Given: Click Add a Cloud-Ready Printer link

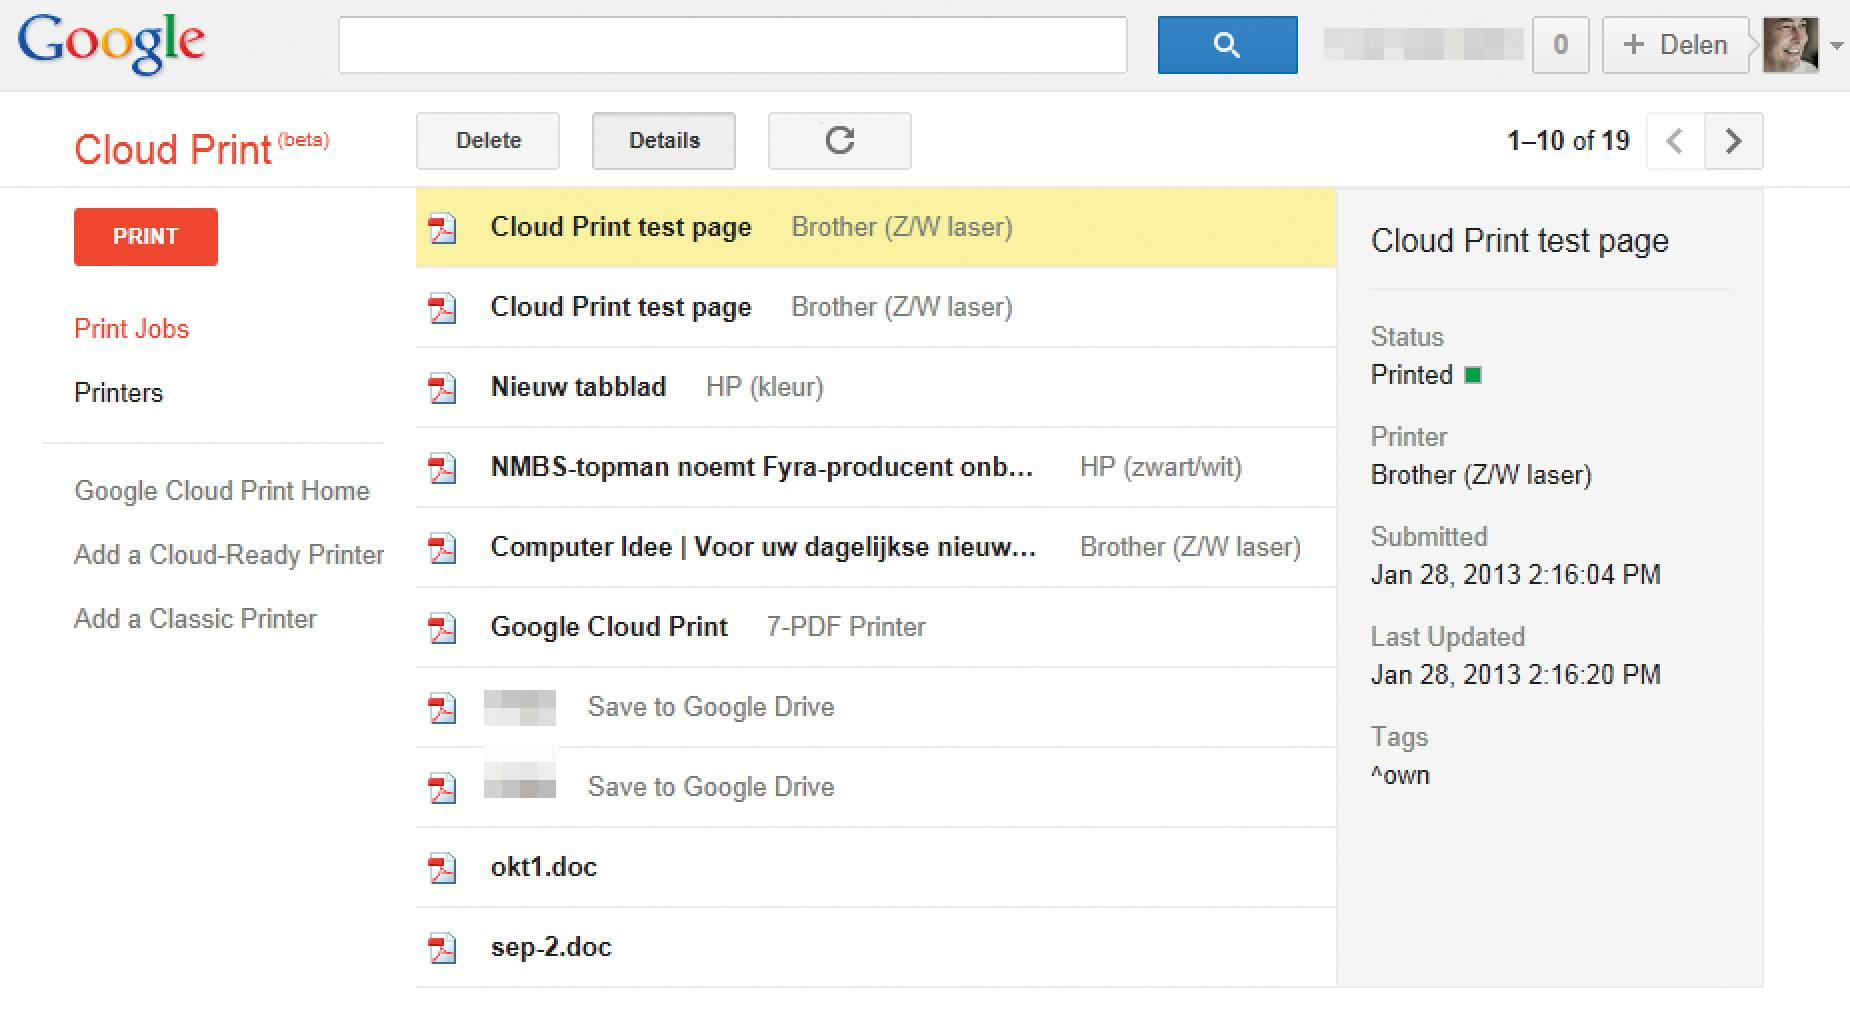Looking at the screenshot, I should [229, 555].
